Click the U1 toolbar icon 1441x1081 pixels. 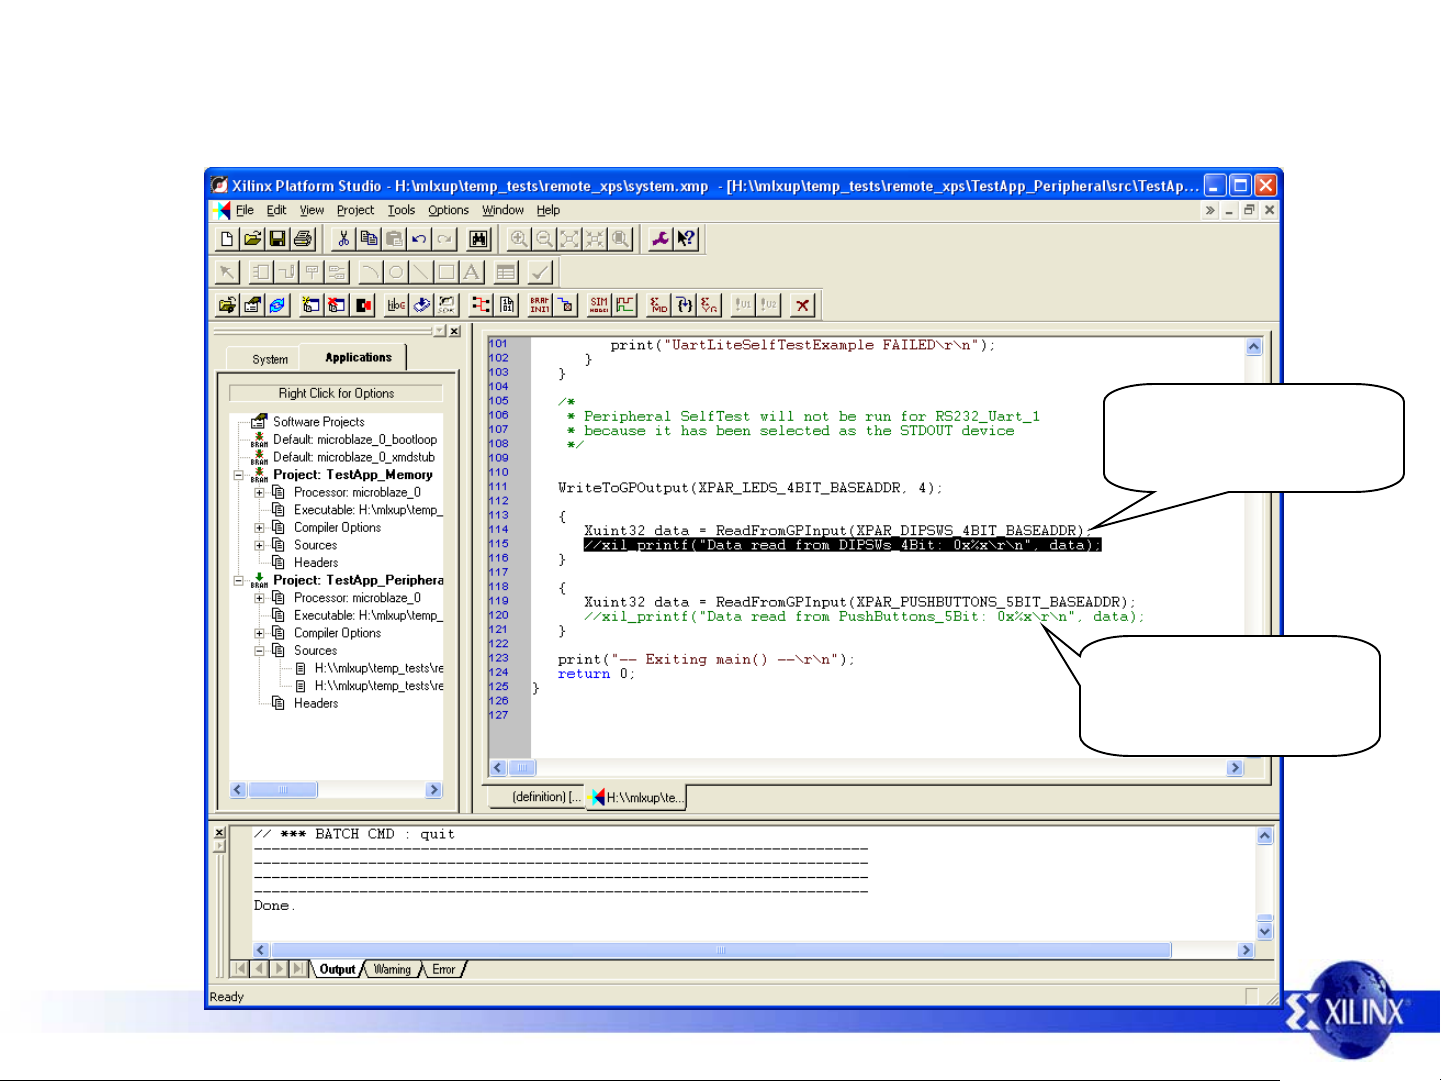tap(743, 305)
